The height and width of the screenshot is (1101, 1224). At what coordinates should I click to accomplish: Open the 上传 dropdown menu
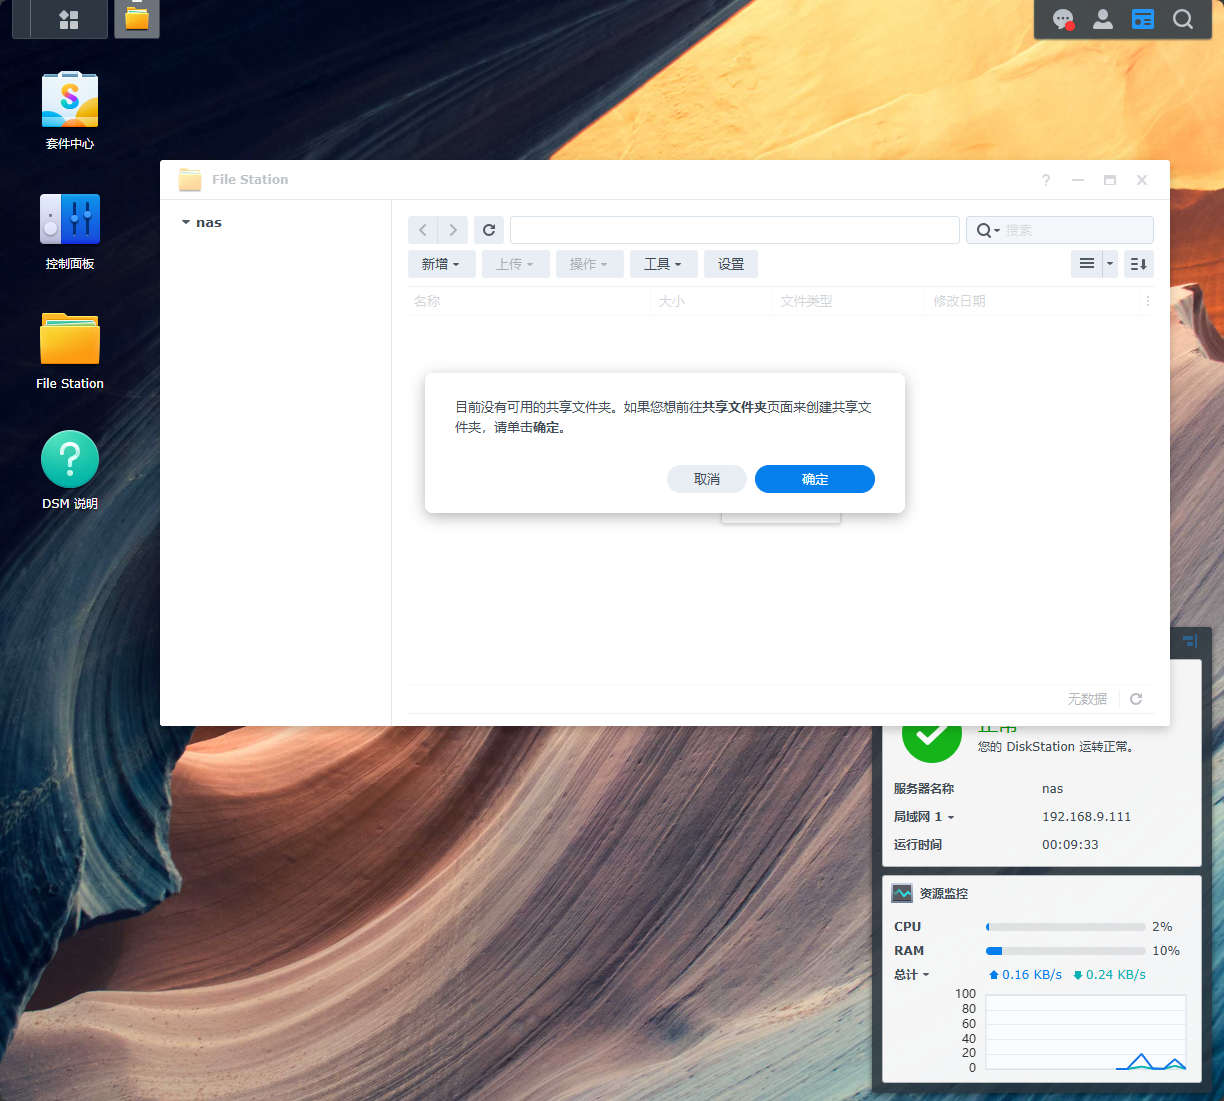[515, 264]
